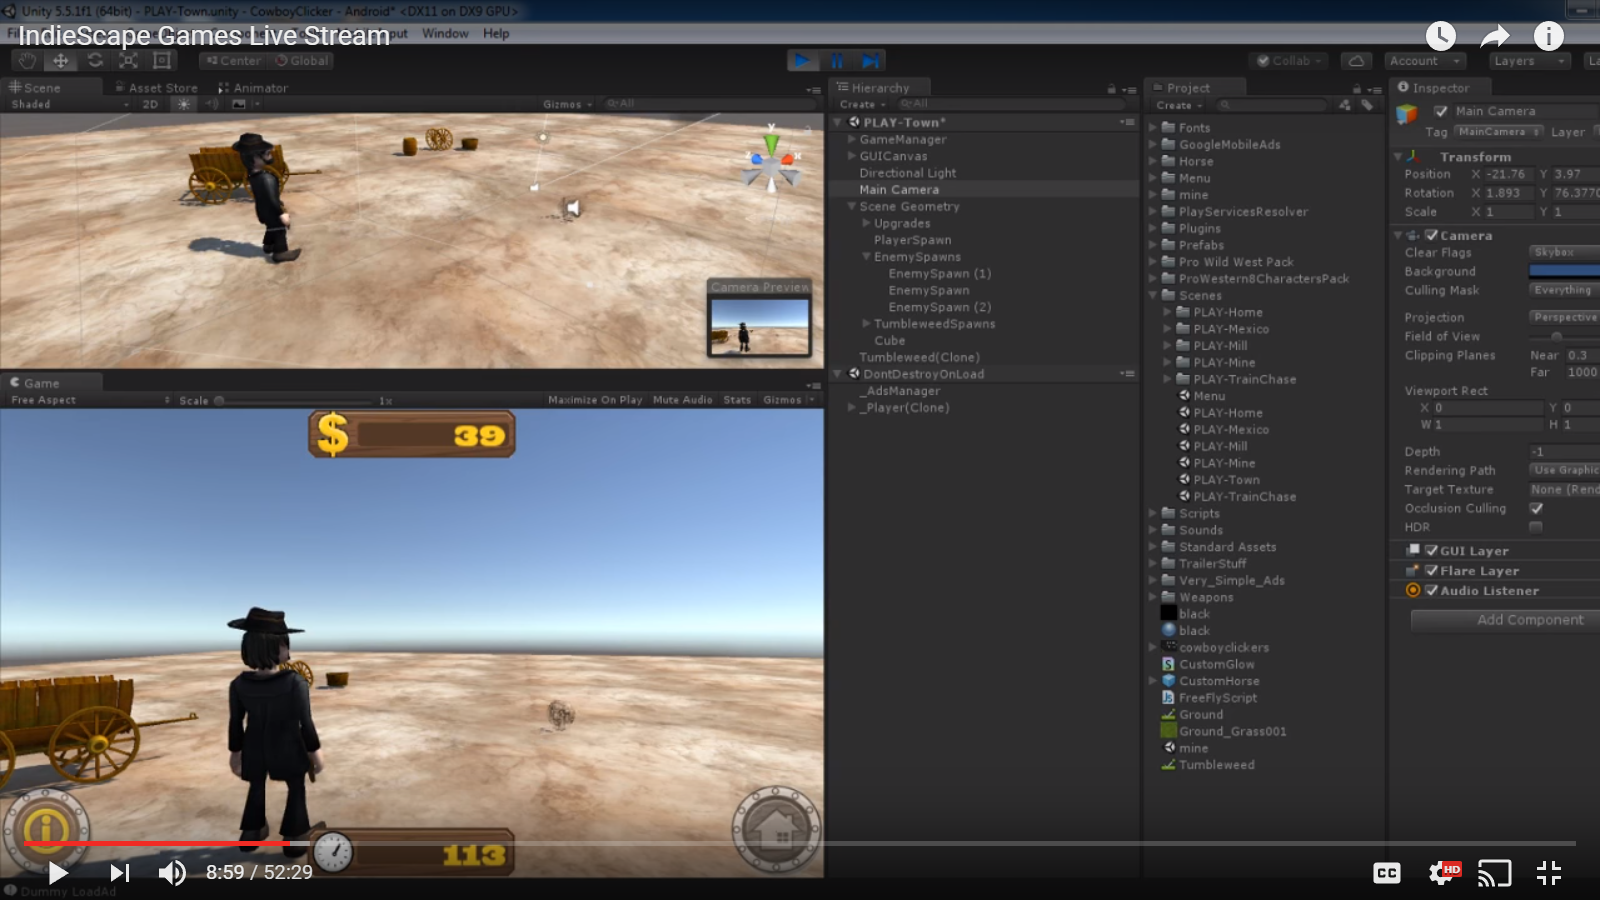Screen dimensions: 1600x900
Task: Expand GameManager in Hierarchy
Action: coord(852,139)
